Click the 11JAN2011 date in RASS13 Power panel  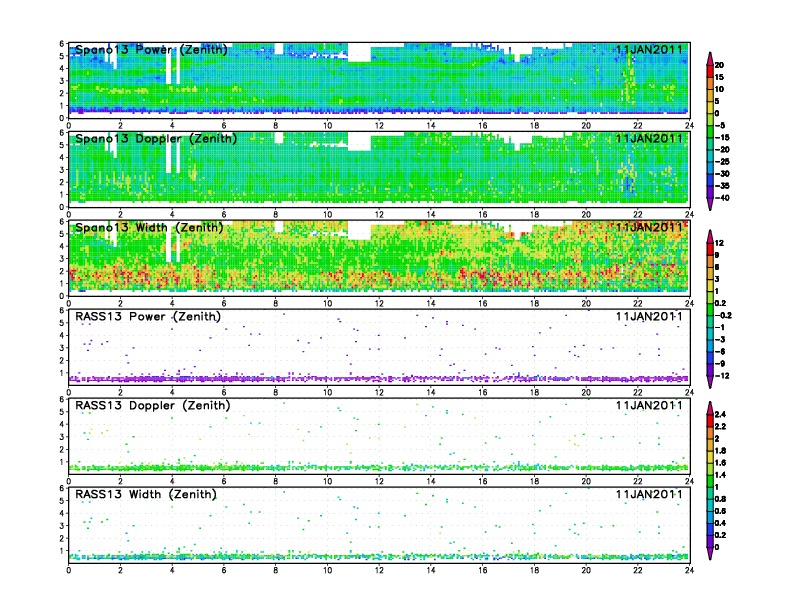click(x=649, y=317)
